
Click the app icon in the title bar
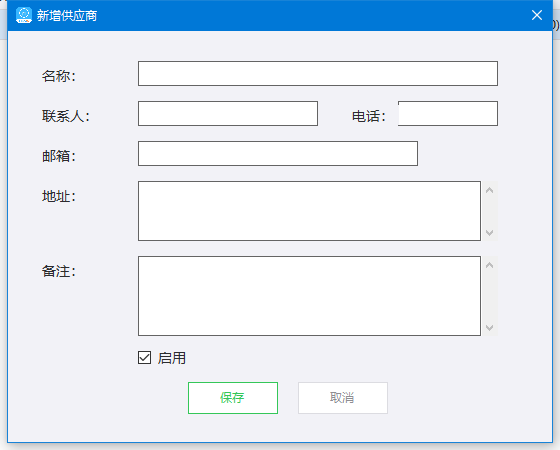coord(24,15)
